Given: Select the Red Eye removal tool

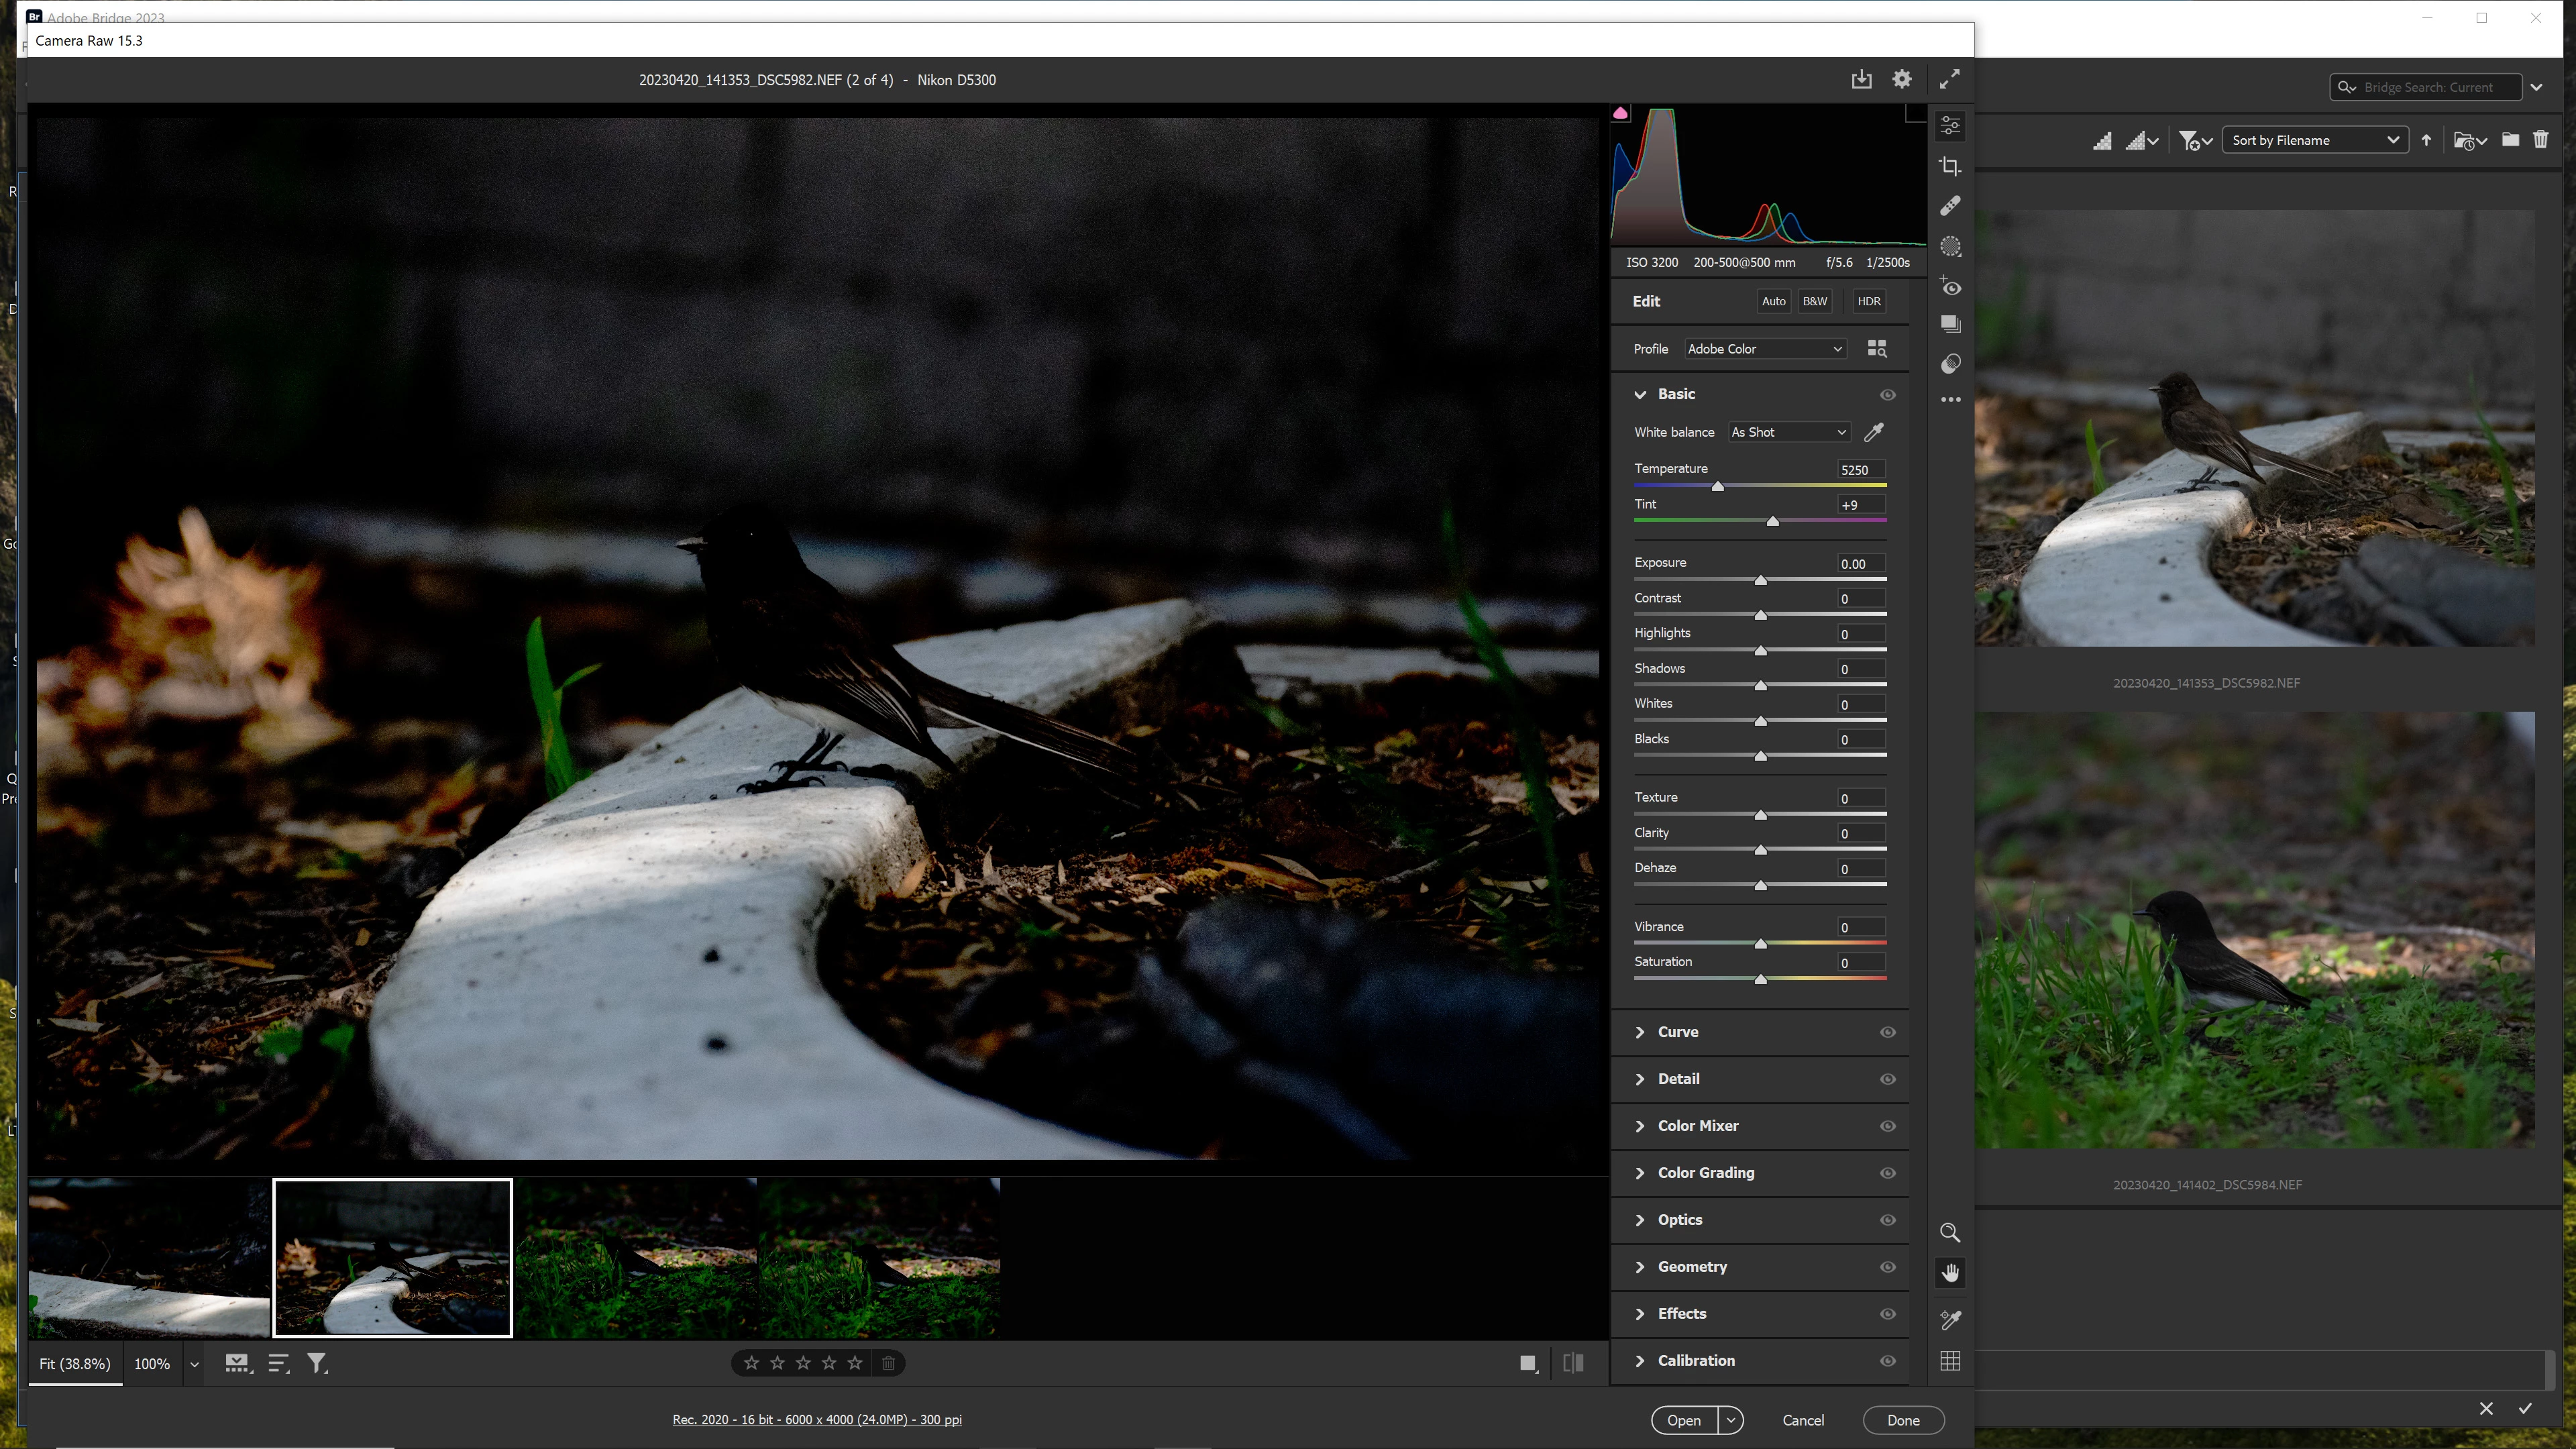Looking at the screenshot, I should 1950,286.
